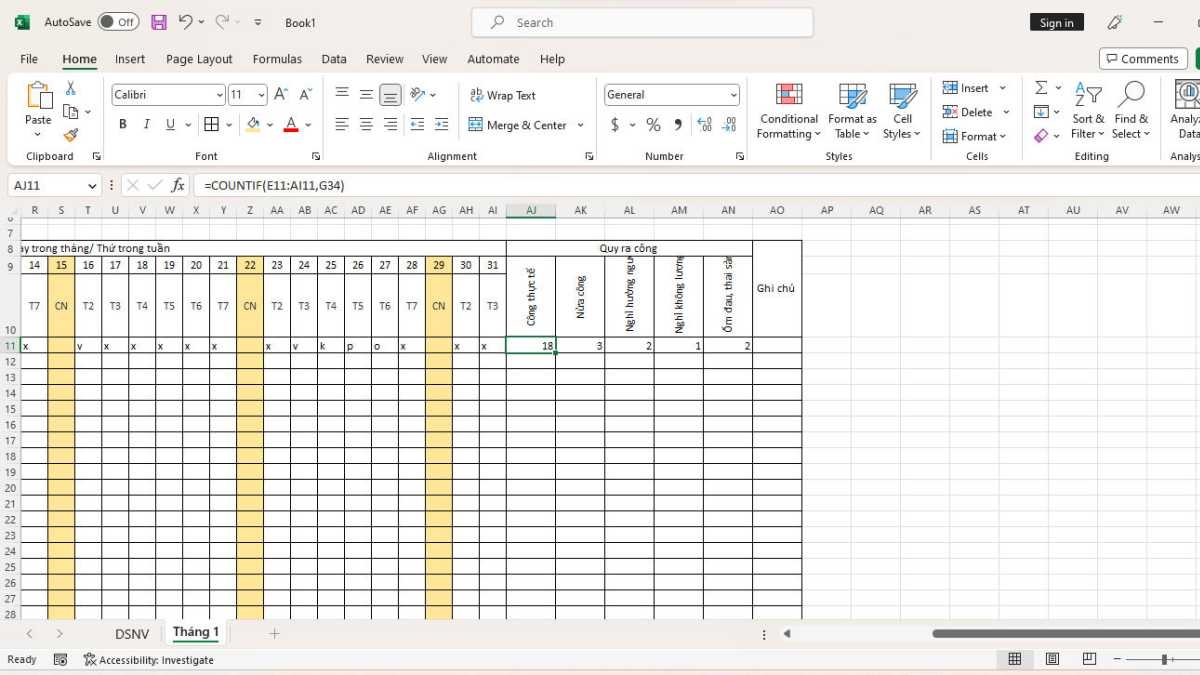This screenshot has height=675, width=1200.
Task: Click Insert Function fx icon
Action: click(x=178, y=185)
